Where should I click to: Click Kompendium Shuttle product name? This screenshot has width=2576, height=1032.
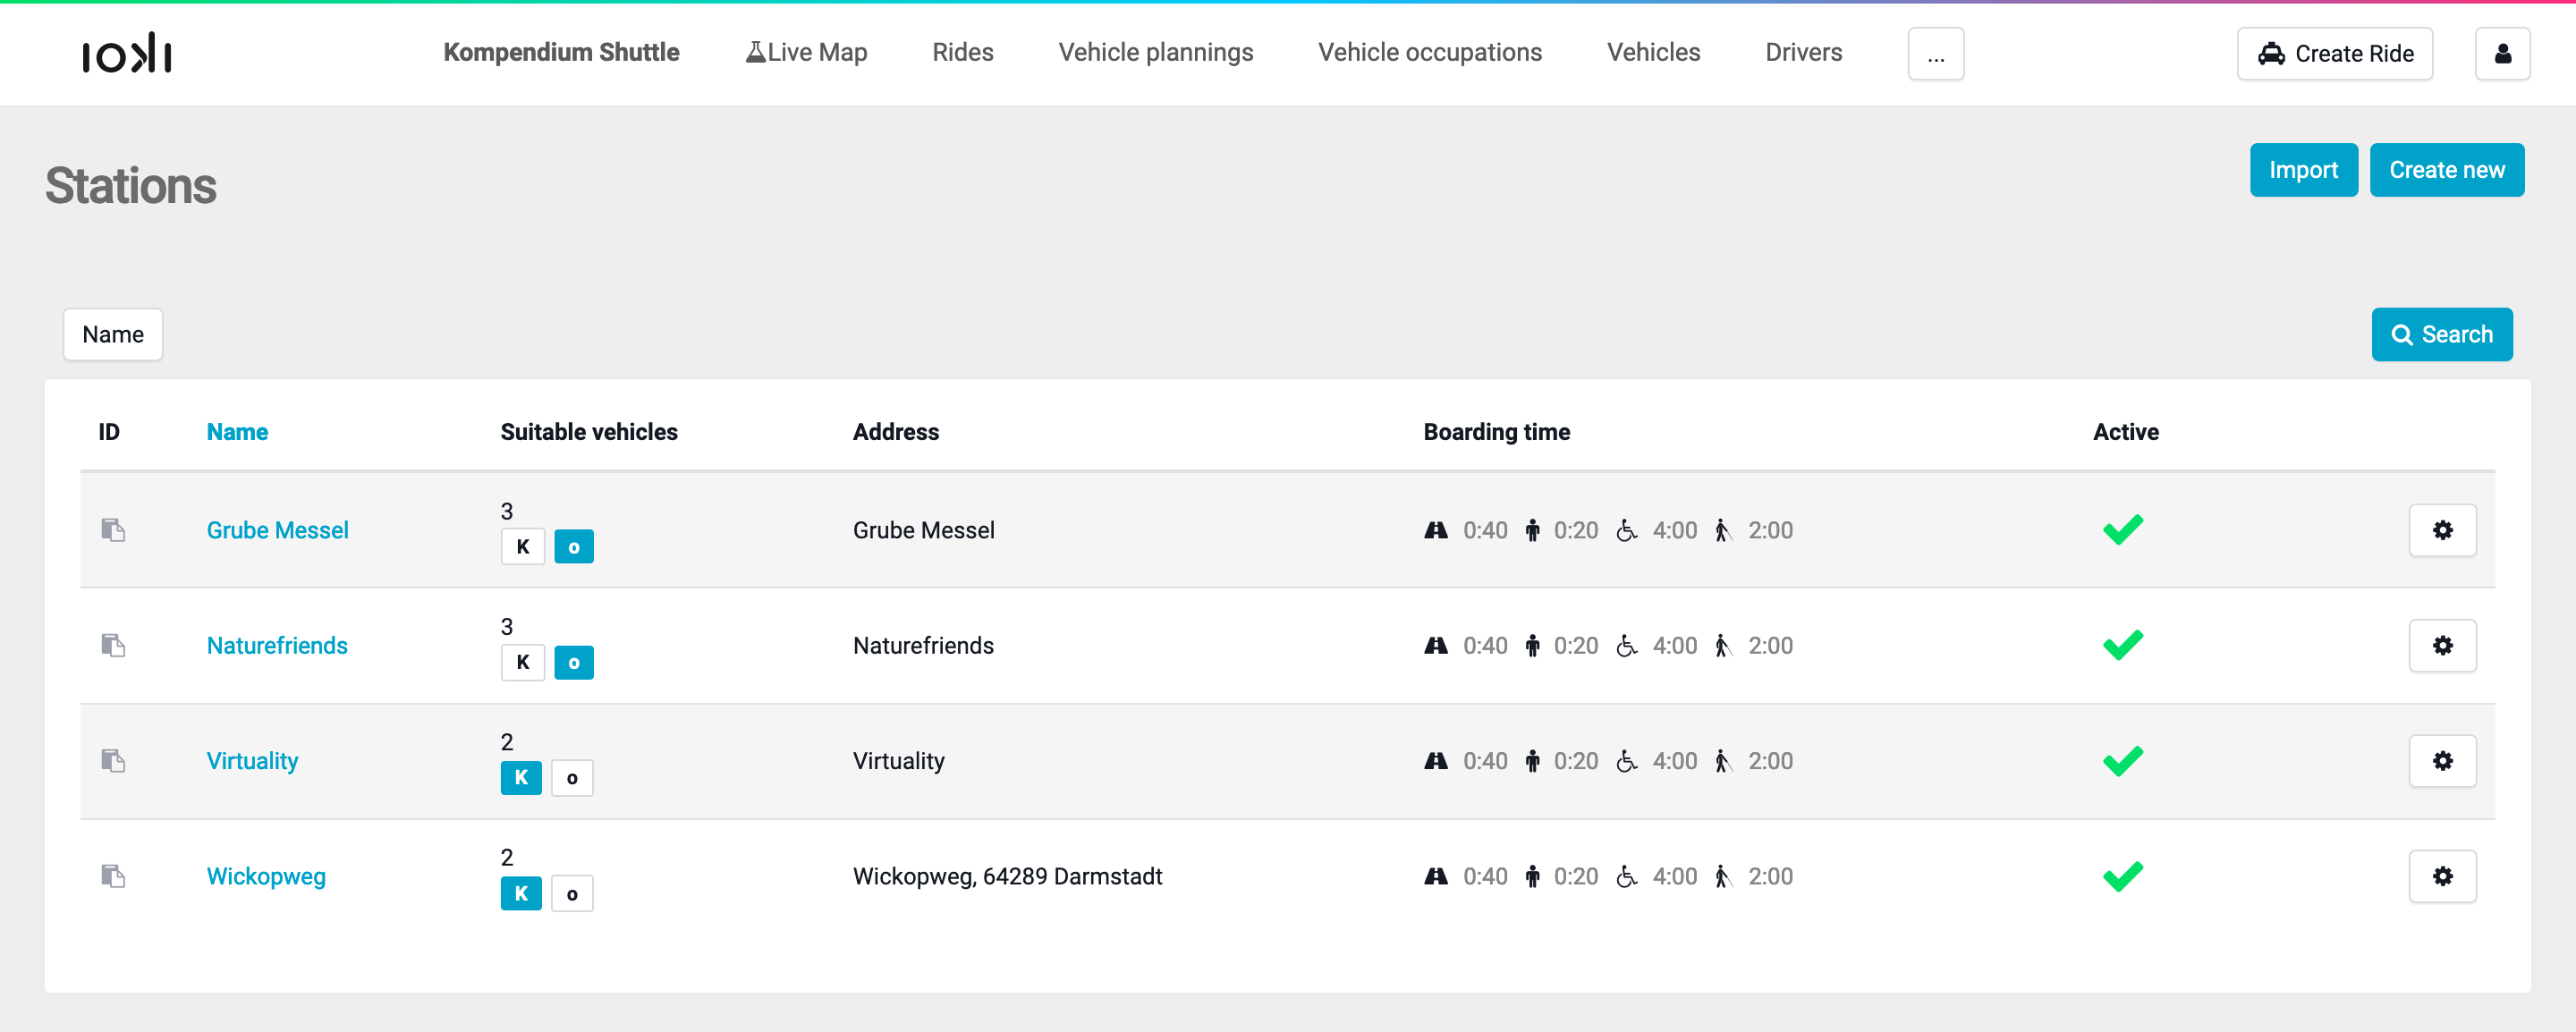click(x=561, y=52)
